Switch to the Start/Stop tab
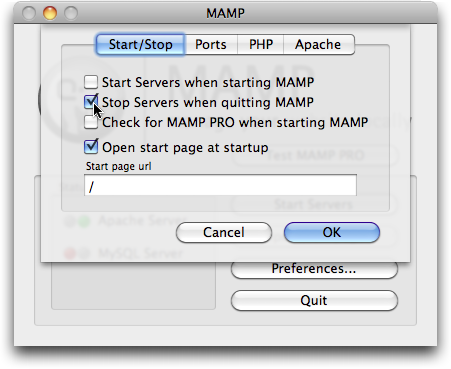451x369 pixels. pos(140,44)
